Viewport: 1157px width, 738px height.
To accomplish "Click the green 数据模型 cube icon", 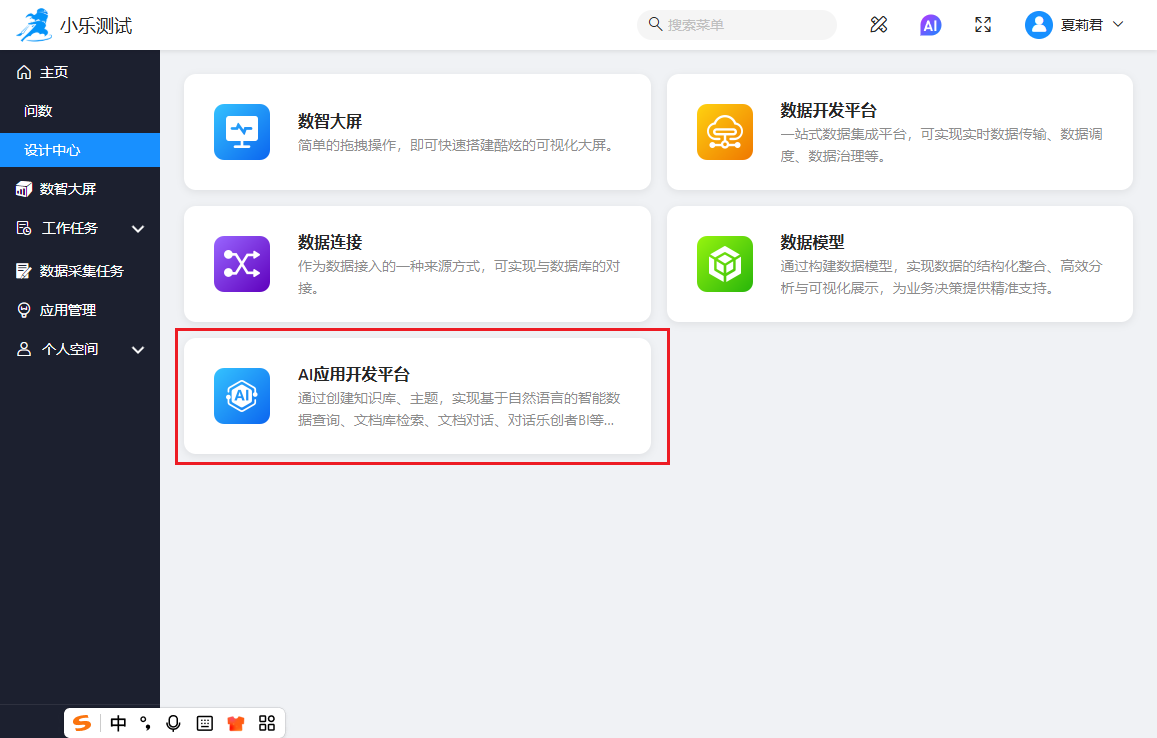I will pyautogui.click(x=724, y=264).
